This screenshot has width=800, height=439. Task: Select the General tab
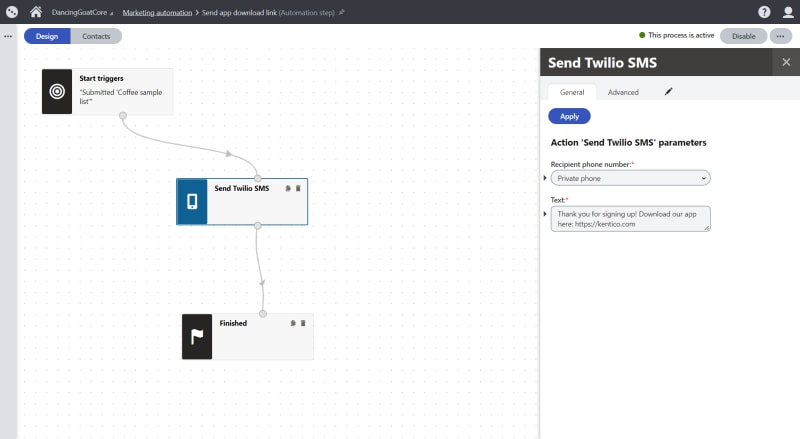click(x=572, y=92)
